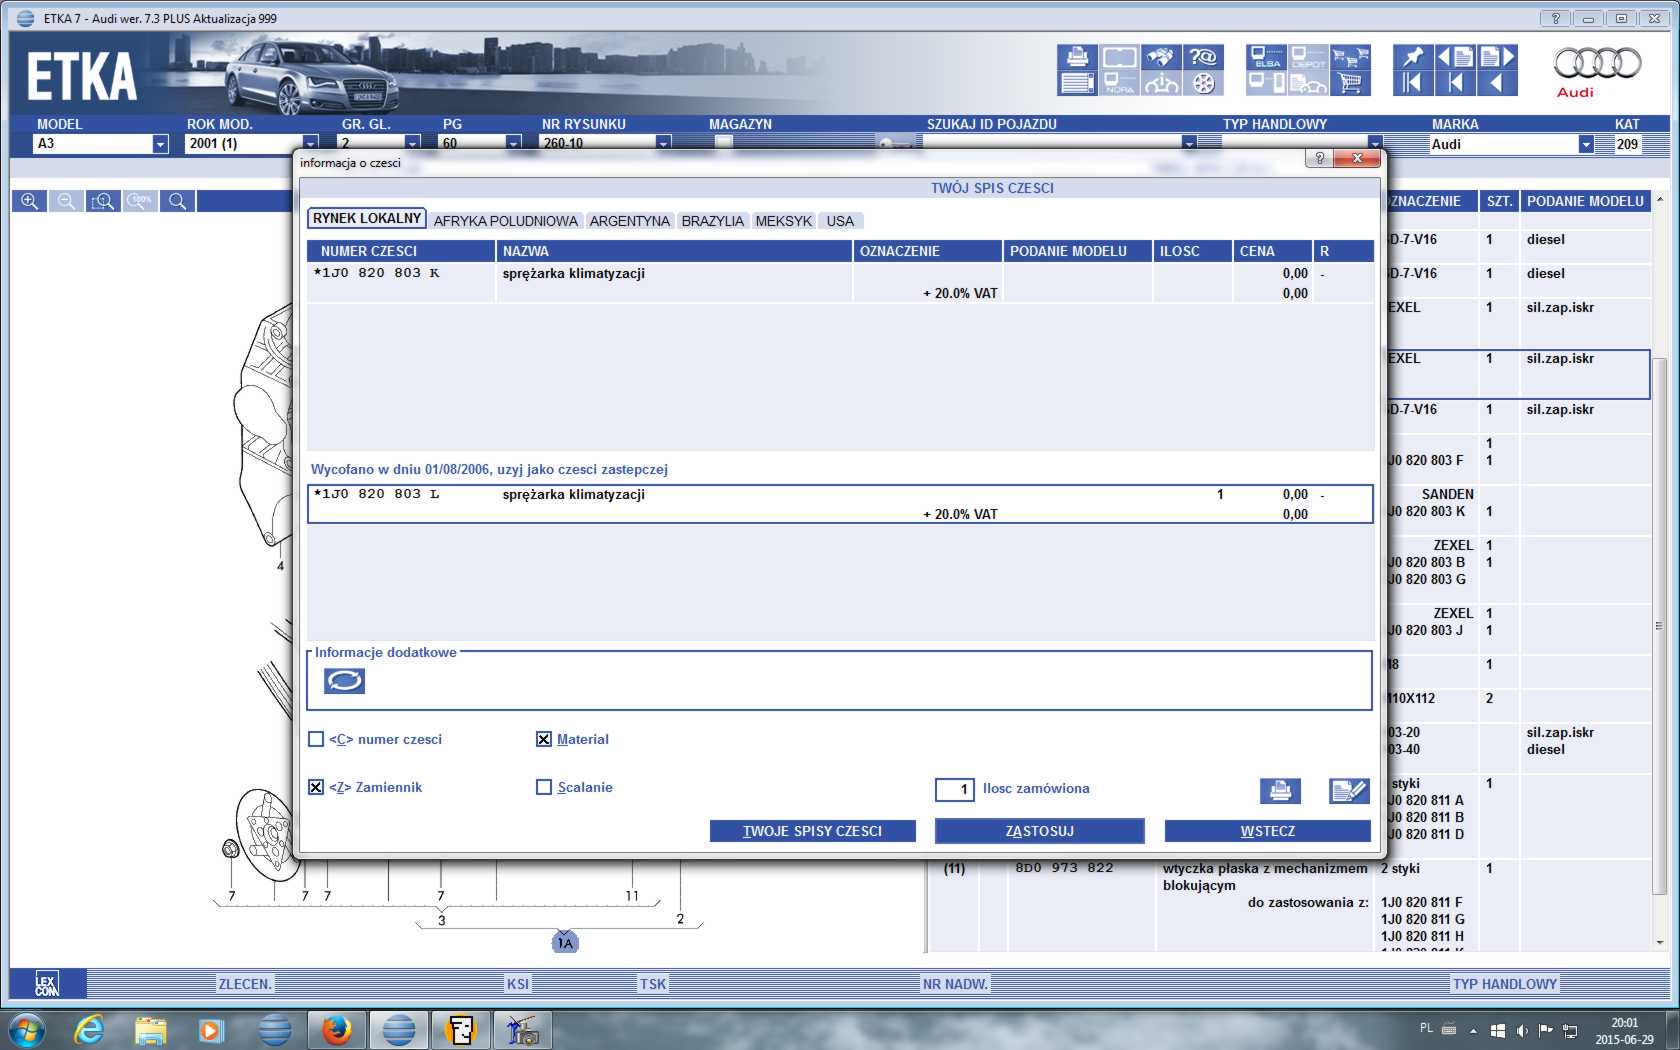Toggle the Material checkbox
The height and width of the screenshot is (1050, 1680).
tap(544, 739)
